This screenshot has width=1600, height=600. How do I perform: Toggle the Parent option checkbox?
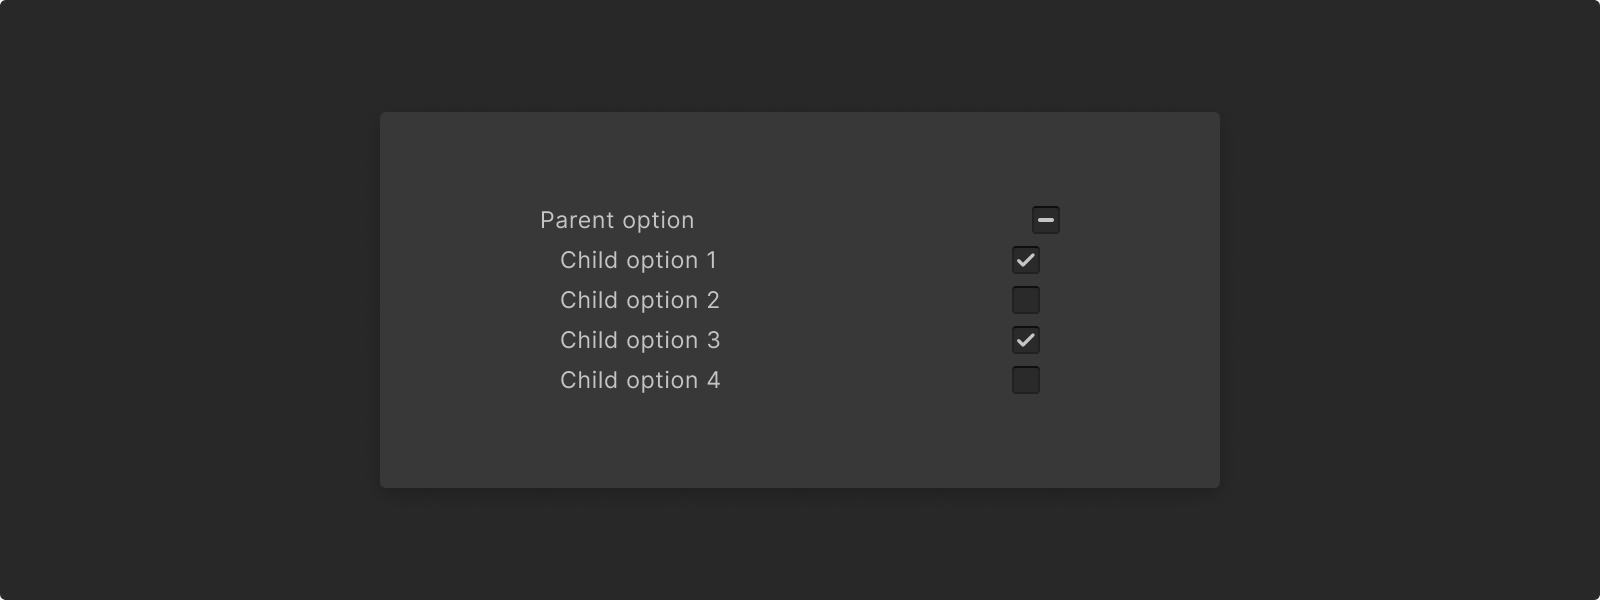pyautogui.click(x=1046, y=220)
